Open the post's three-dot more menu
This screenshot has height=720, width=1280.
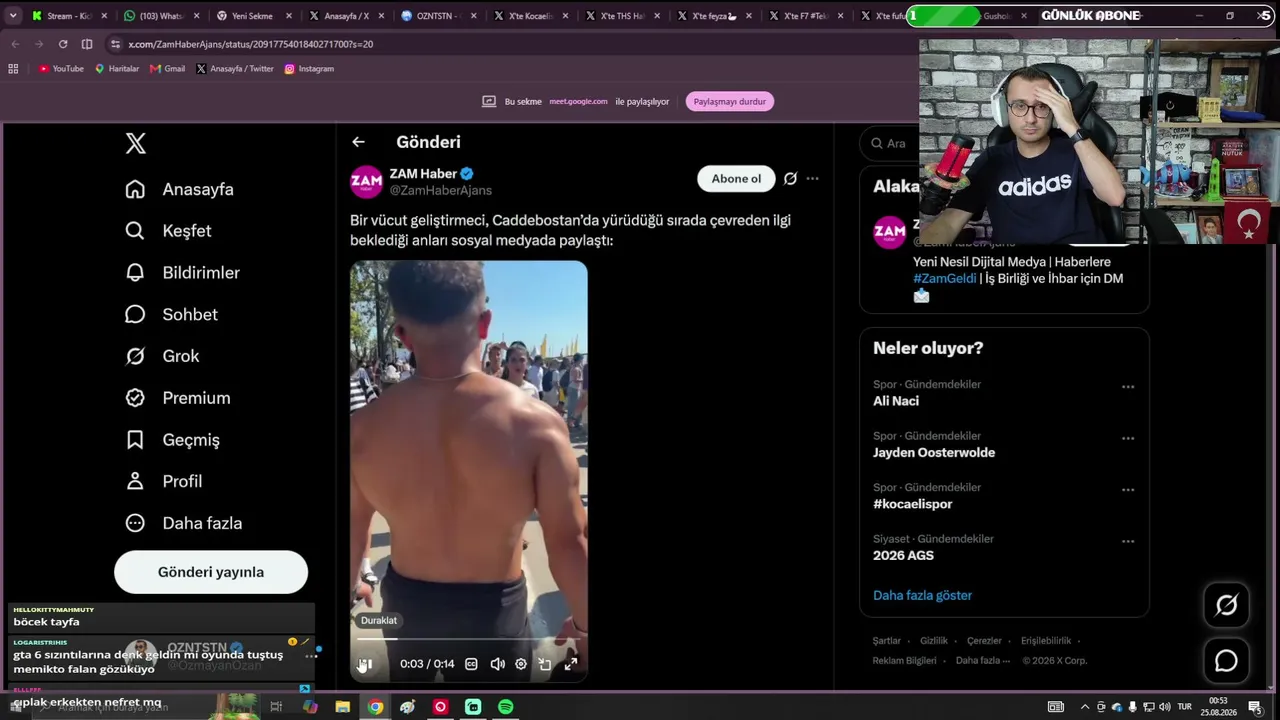coord(812,179)
